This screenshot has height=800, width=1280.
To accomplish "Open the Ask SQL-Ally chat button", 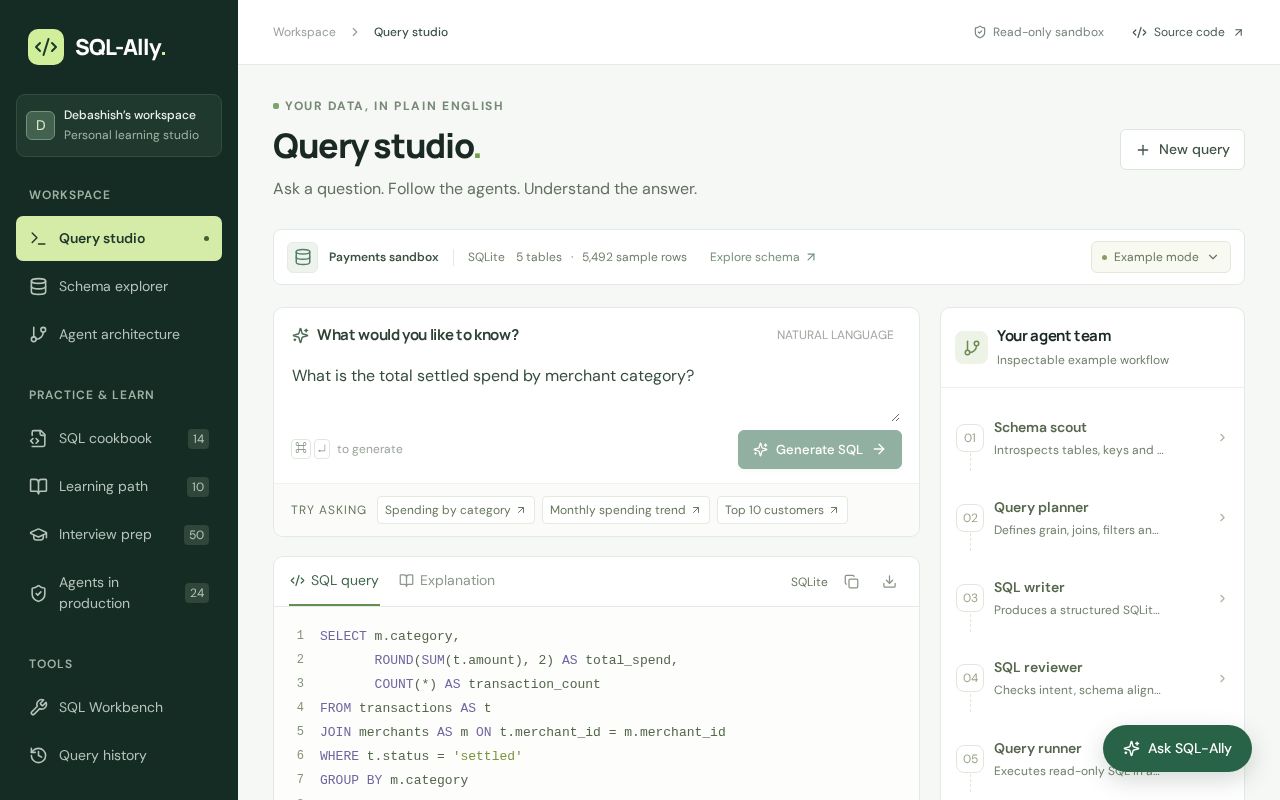I will 1177,748.
